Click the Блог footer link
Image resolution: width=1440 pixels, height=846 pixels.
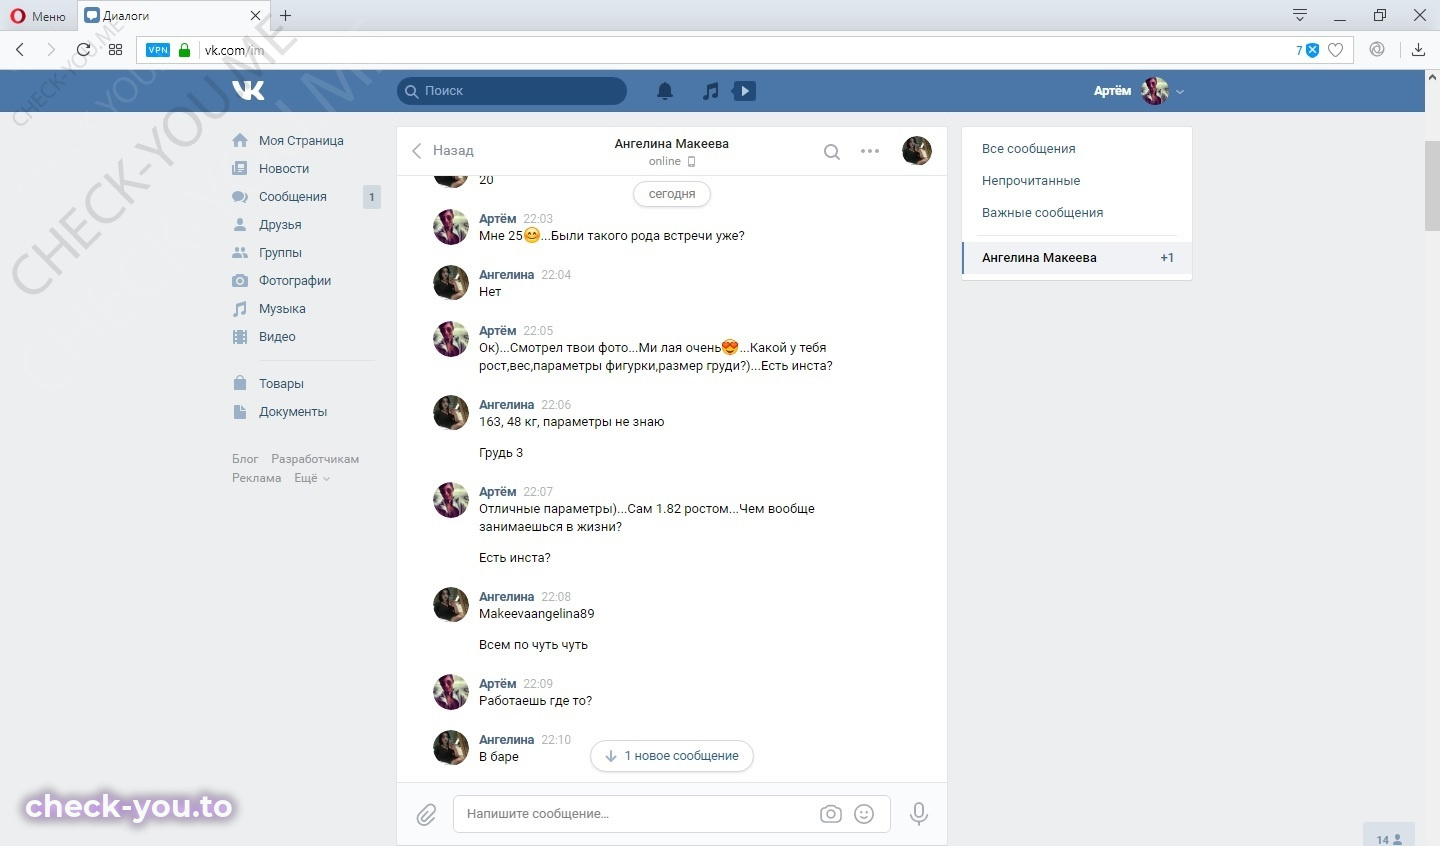point(245,459)
